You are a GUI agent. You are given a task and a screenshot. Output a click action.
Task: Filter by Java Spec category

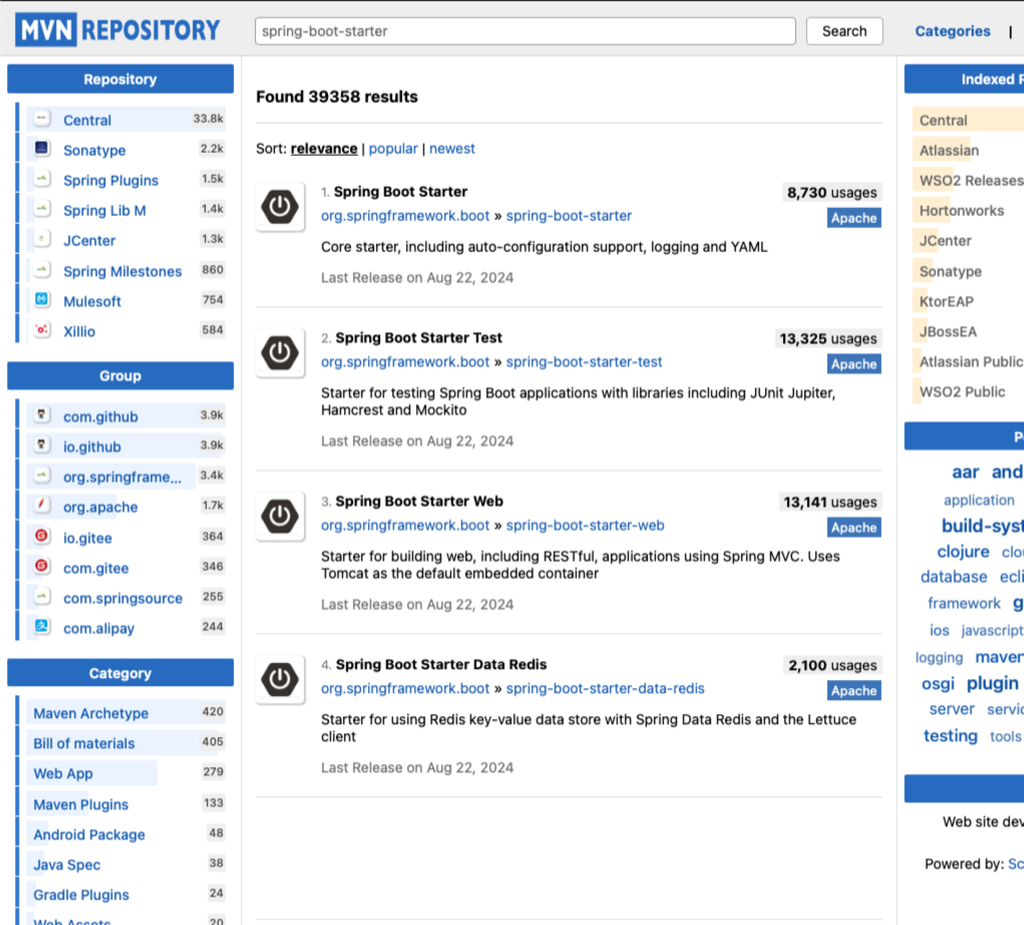pos(67,865)
